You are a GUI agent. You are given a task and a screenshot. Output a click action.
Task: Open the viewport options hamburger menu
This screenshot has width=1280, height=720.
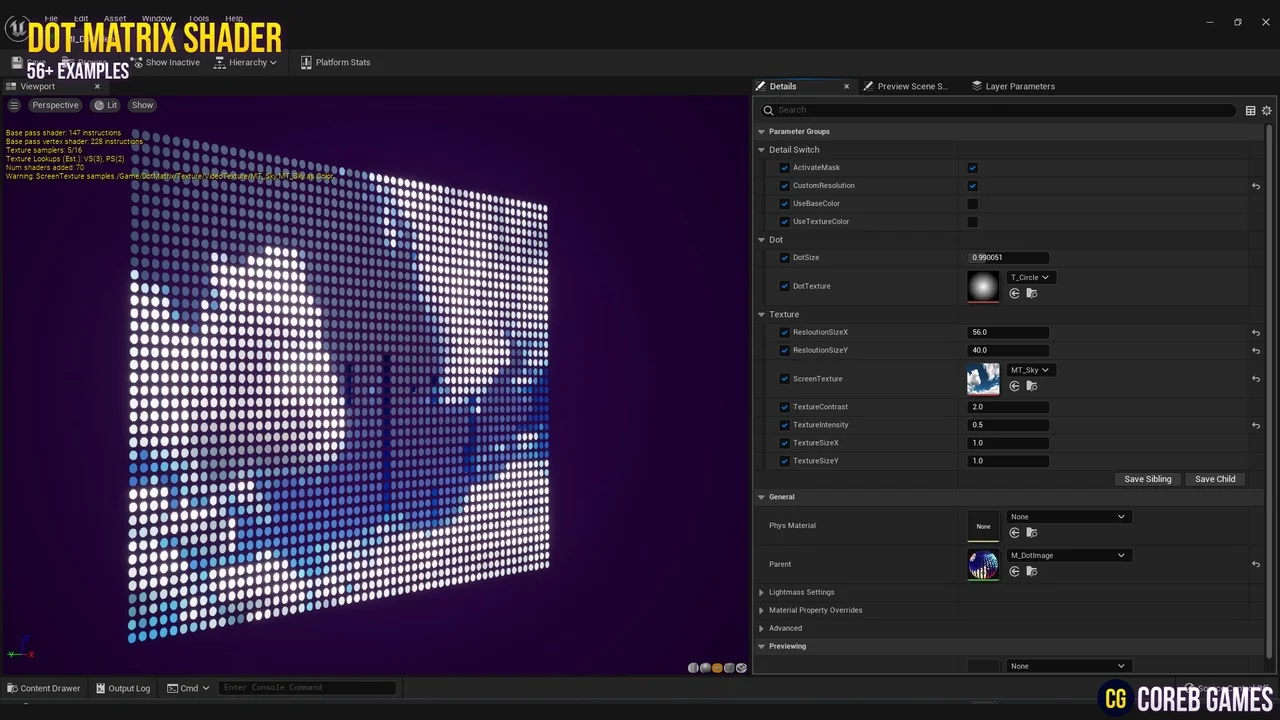click(x=14, y=104)
